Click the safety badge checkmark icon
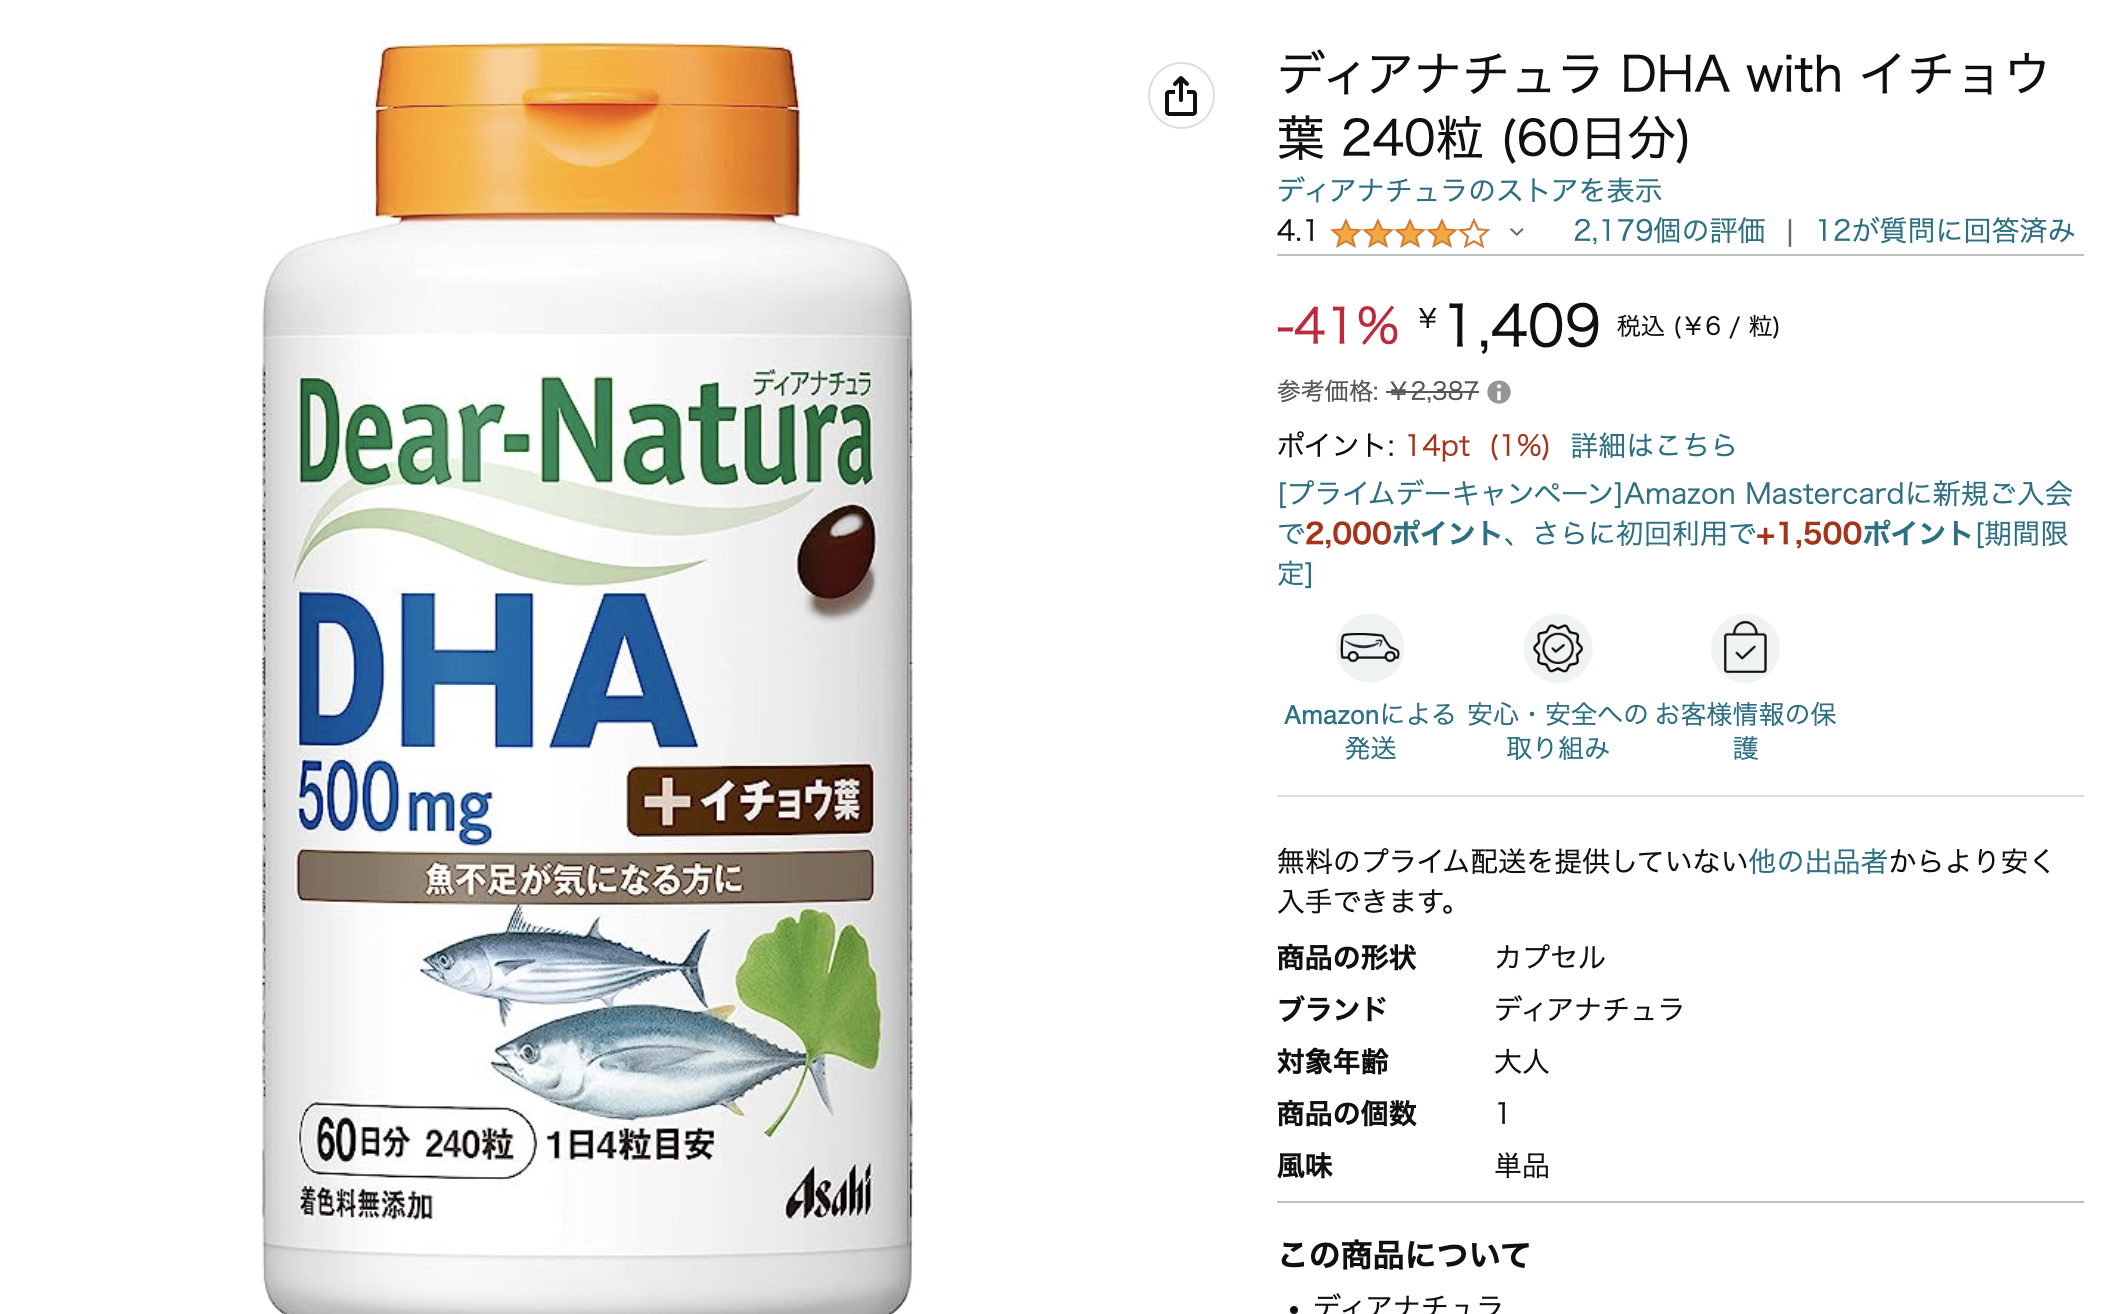This screenshot has width=2112, height=1314. click(x=1558, y=648)
